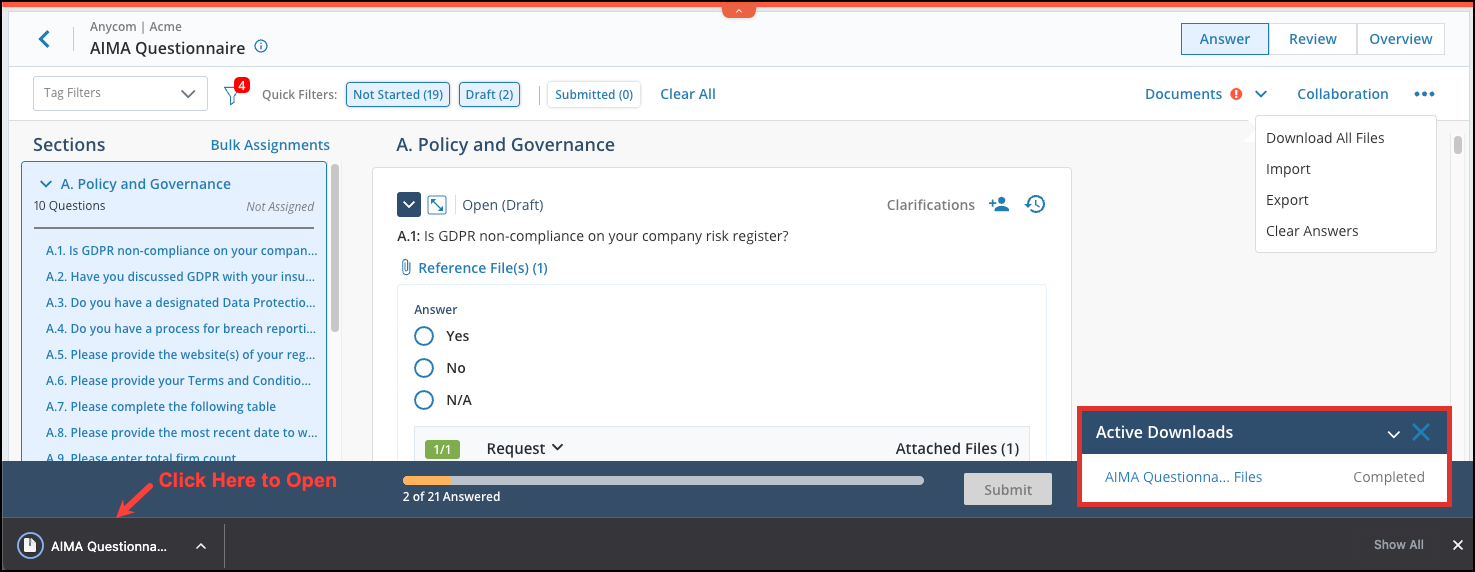Open the three-dots more options menu
1475x572 pixels.
(1424, 94)
